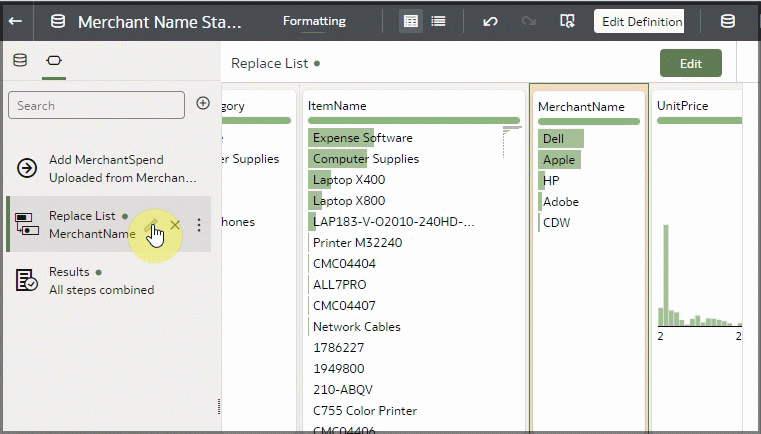This screenshot has height=434, width=761.
Task: Switch to the table grid view
Action: coord(411,21)
